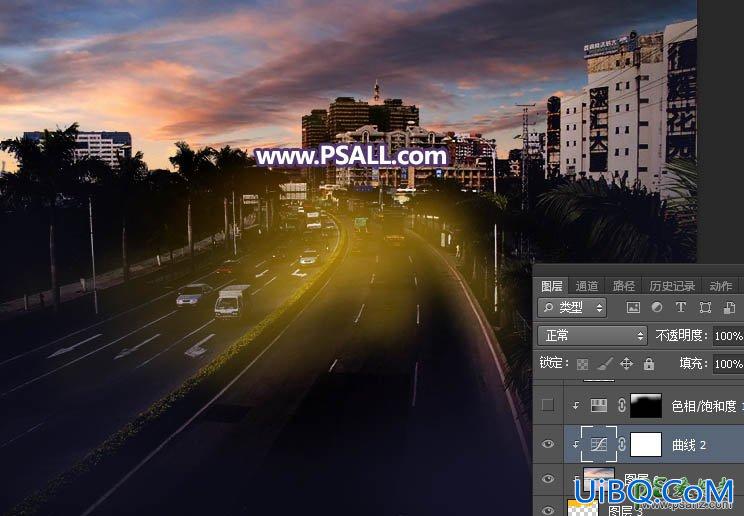
Task: Open the 历史记录 (History) tab
Action: coord(672,286)
